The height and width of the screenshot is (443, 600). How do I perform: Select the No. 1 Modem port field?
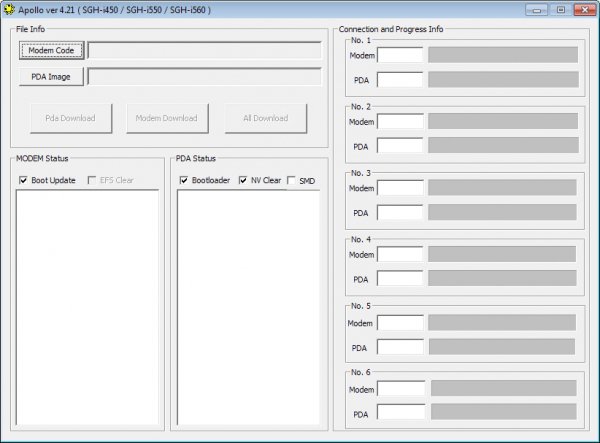[x=400, y=55]
